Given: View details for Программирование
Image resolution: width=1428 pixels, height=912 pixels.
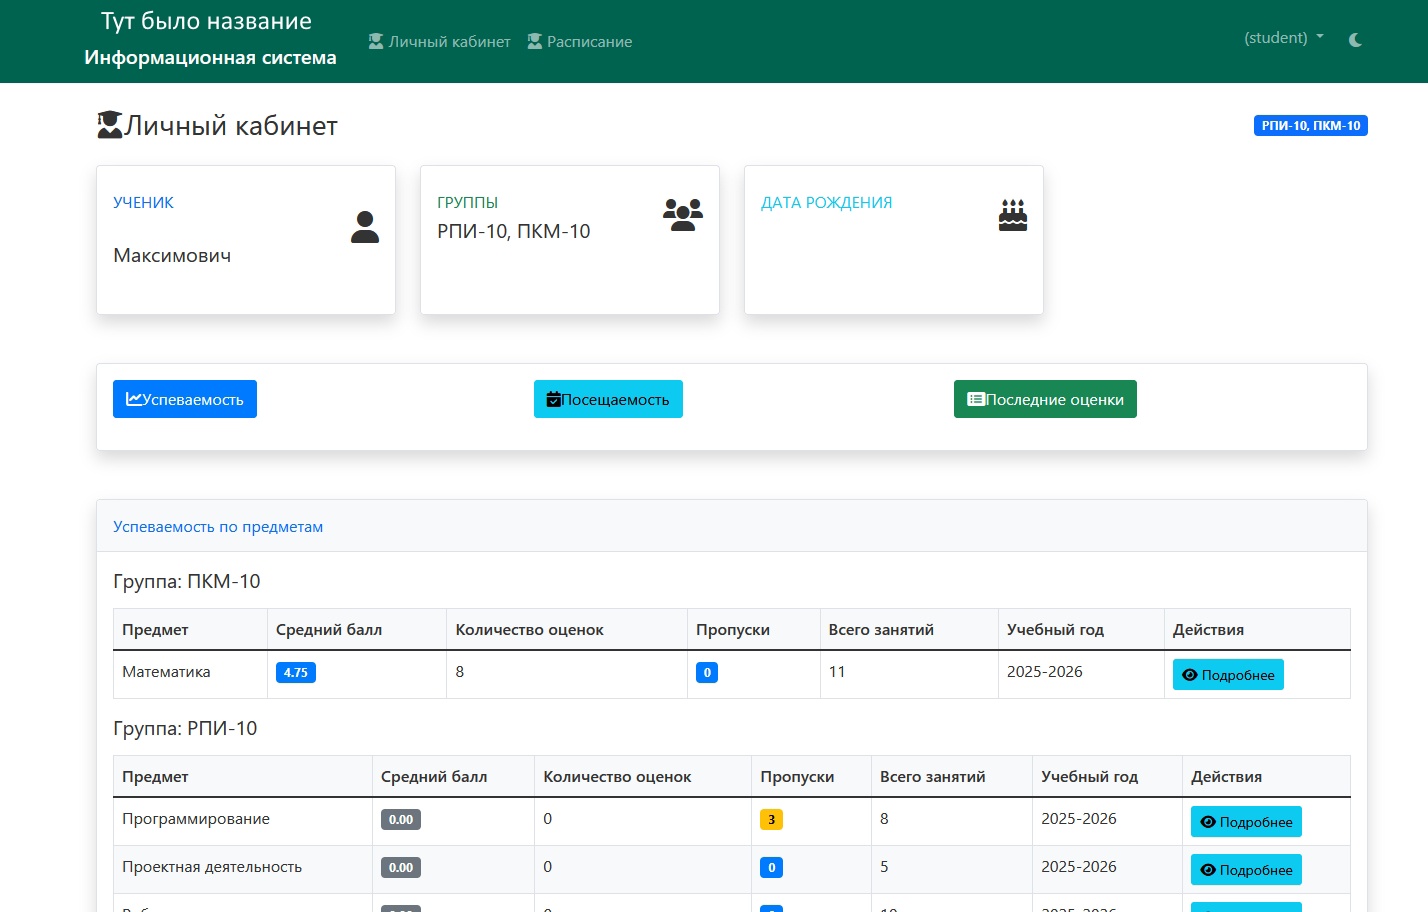Looking at the screenshot, I should click(1245, 822).
